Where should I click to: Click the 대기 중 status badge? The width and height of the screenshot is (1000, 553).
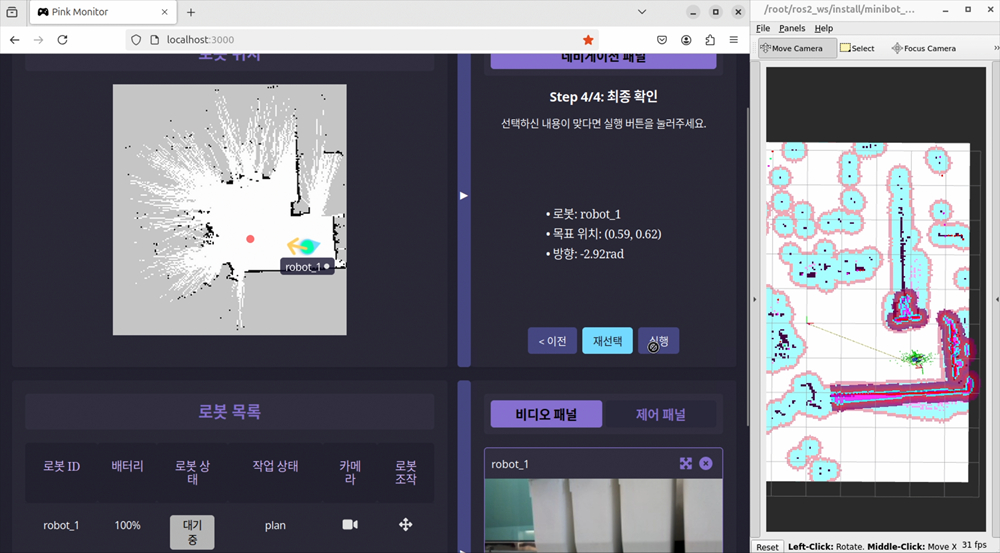tap(192, 532)
